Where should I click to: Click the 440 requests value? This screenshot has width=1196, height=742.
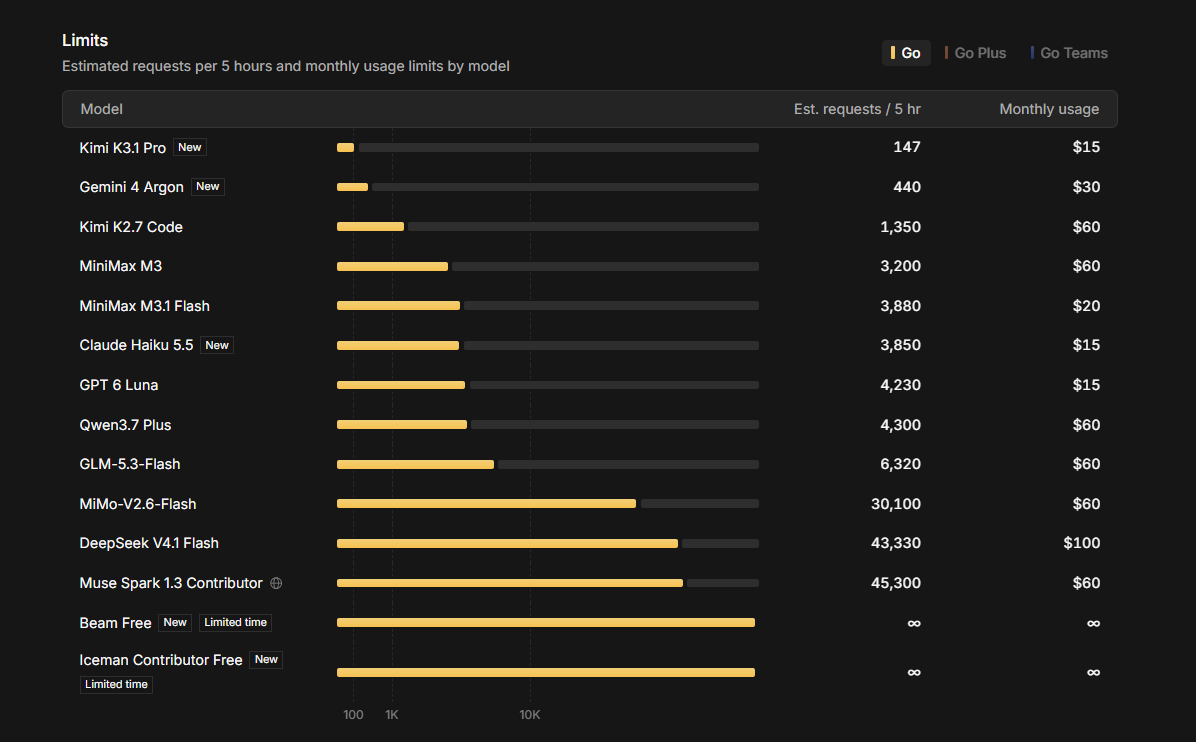(907, 187)
